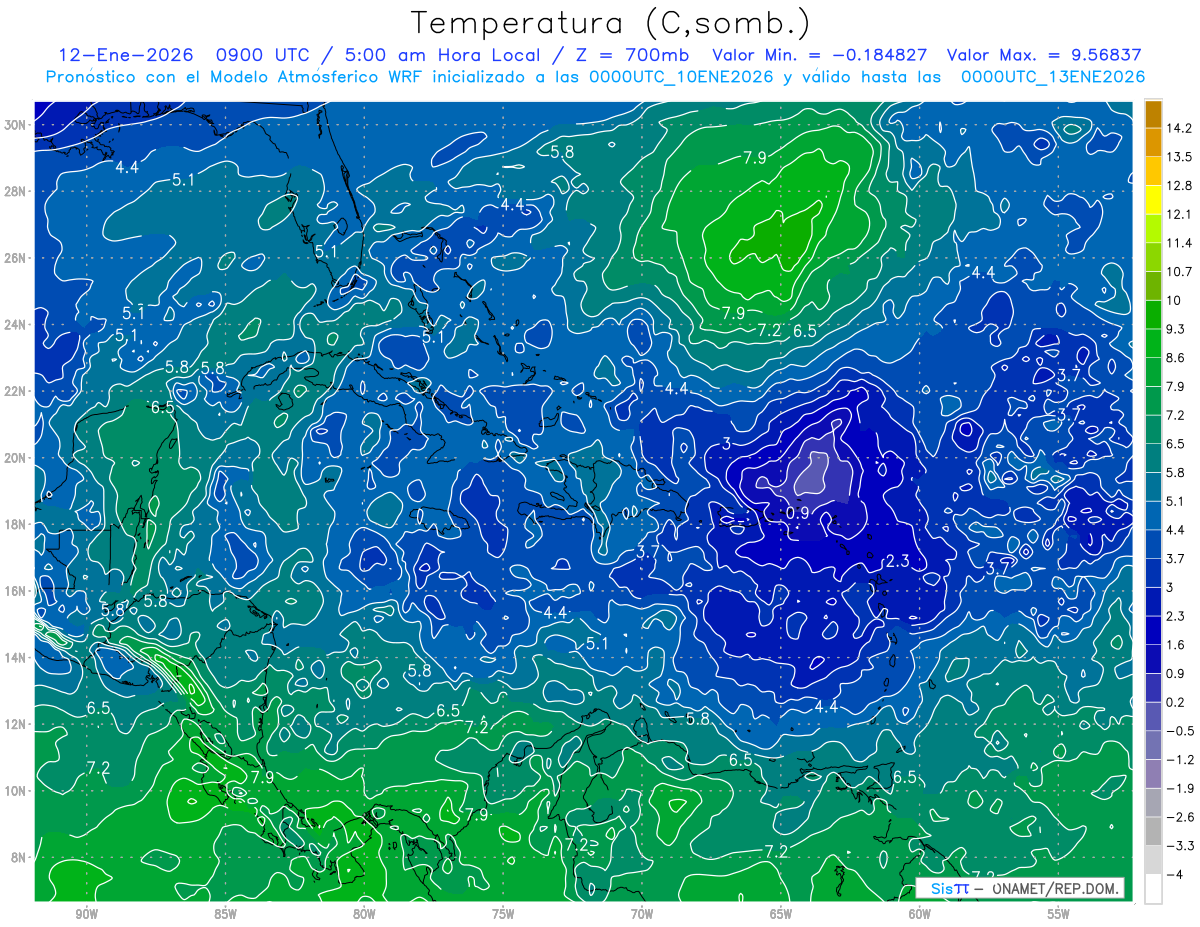Click the colorbar value label "-0.5"
The height and width of the screenshot is (927, 1200).
(x=1180, y=731)
